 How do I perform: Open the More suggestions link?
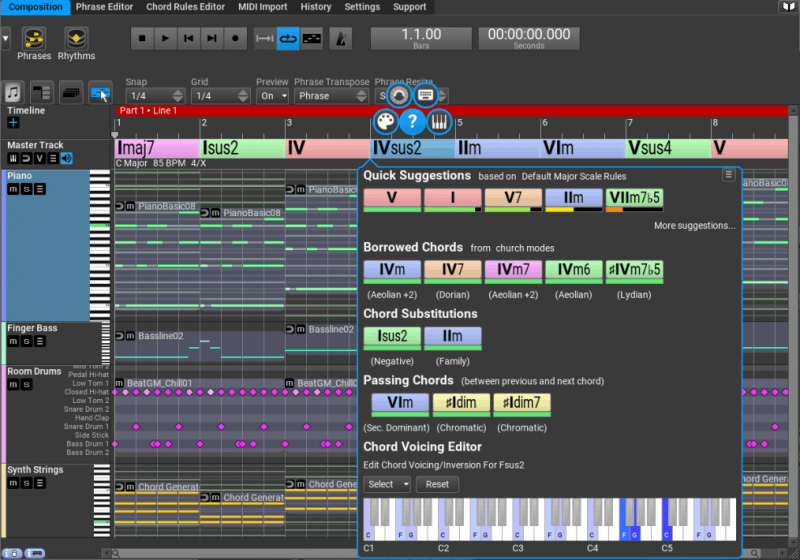[x=694, y=226]
